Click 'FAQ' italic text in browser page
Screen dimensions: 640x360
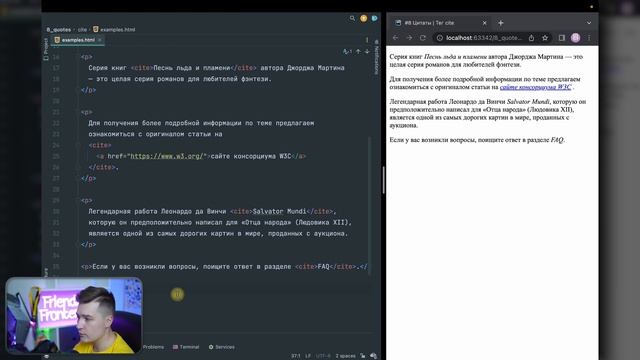(557, 140)
